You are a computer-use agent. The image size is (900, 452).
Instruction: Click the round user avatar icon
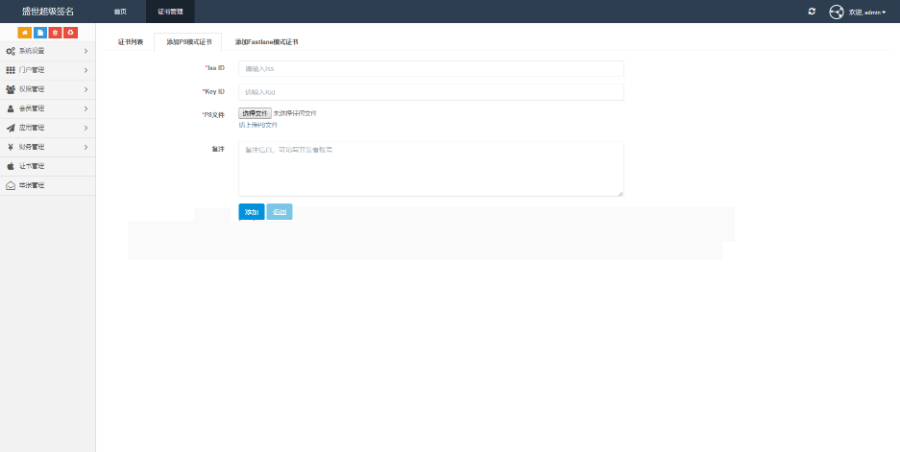pos(836,11)
